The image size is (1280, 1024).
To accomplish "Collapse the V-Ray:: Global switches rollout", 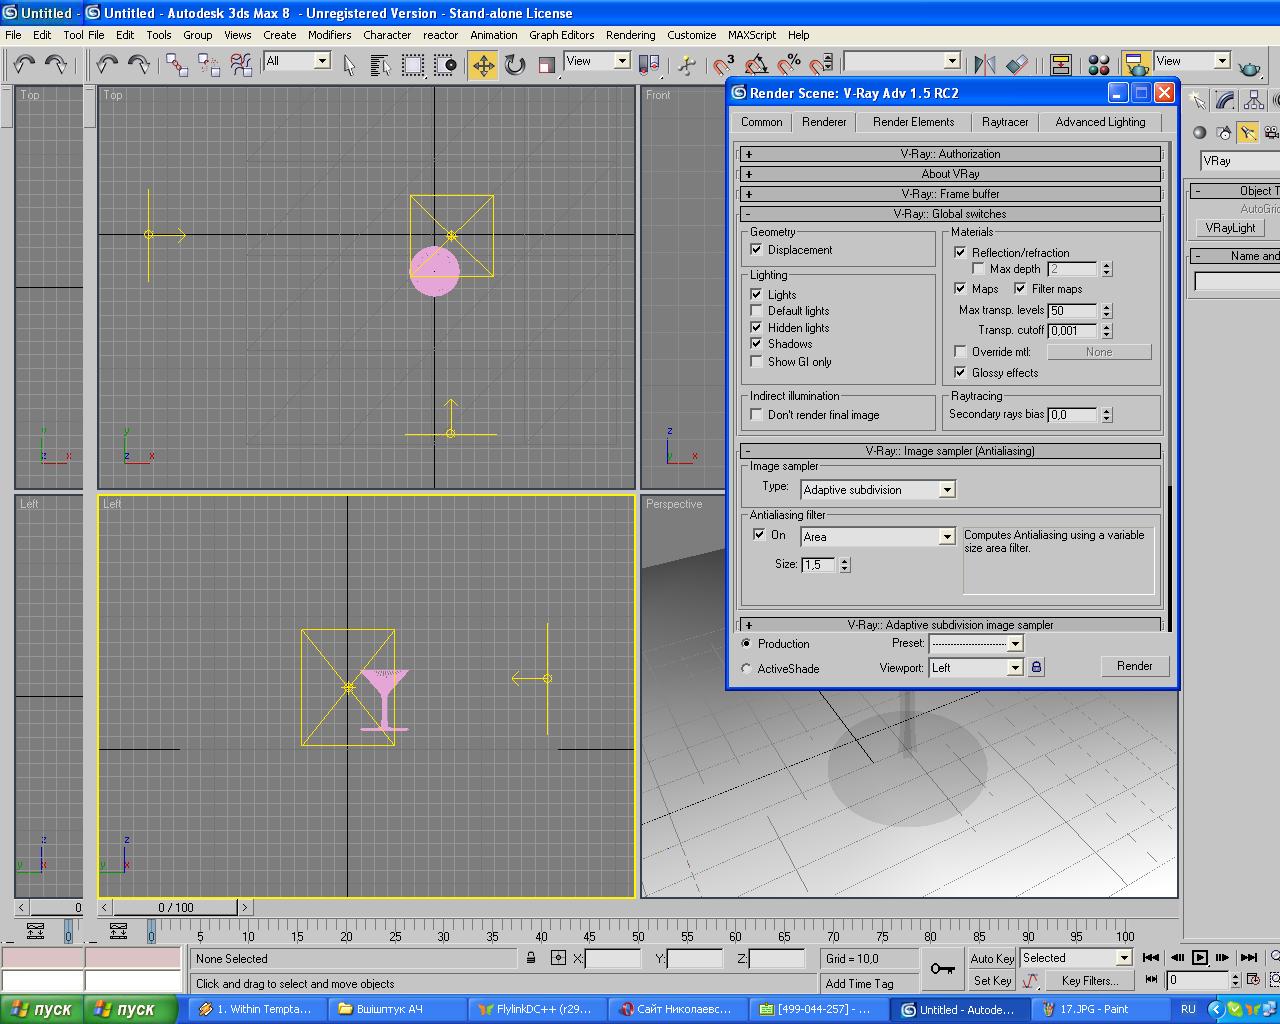I will pos(950,214).
